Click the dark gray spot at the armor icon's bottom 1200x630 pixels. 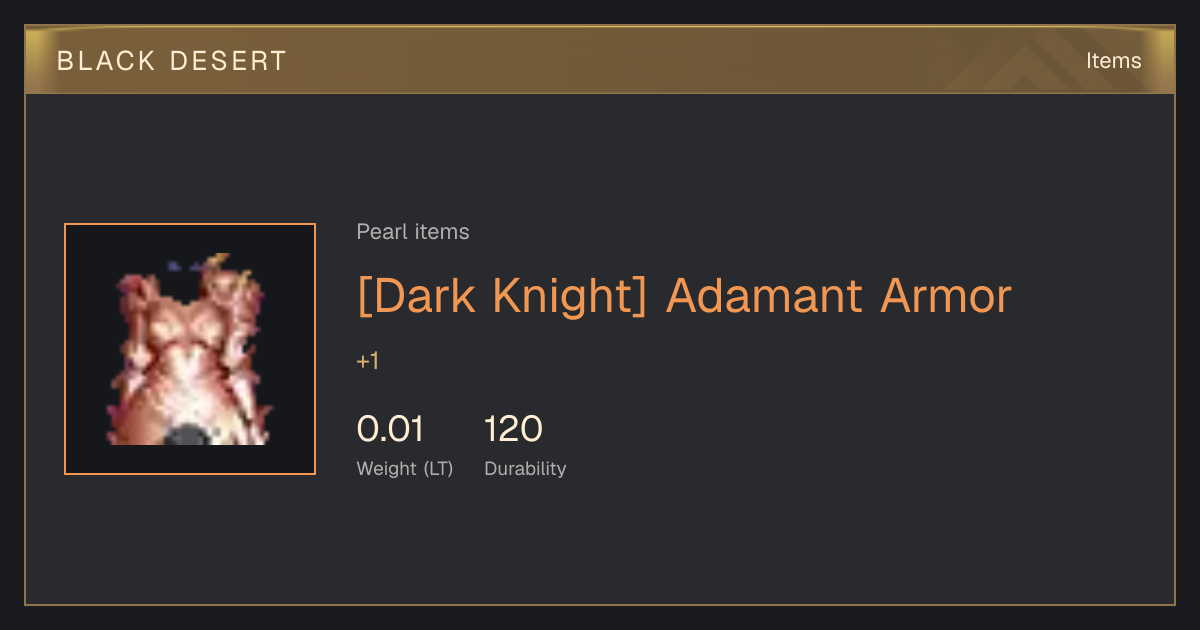[x=186, y=435]
